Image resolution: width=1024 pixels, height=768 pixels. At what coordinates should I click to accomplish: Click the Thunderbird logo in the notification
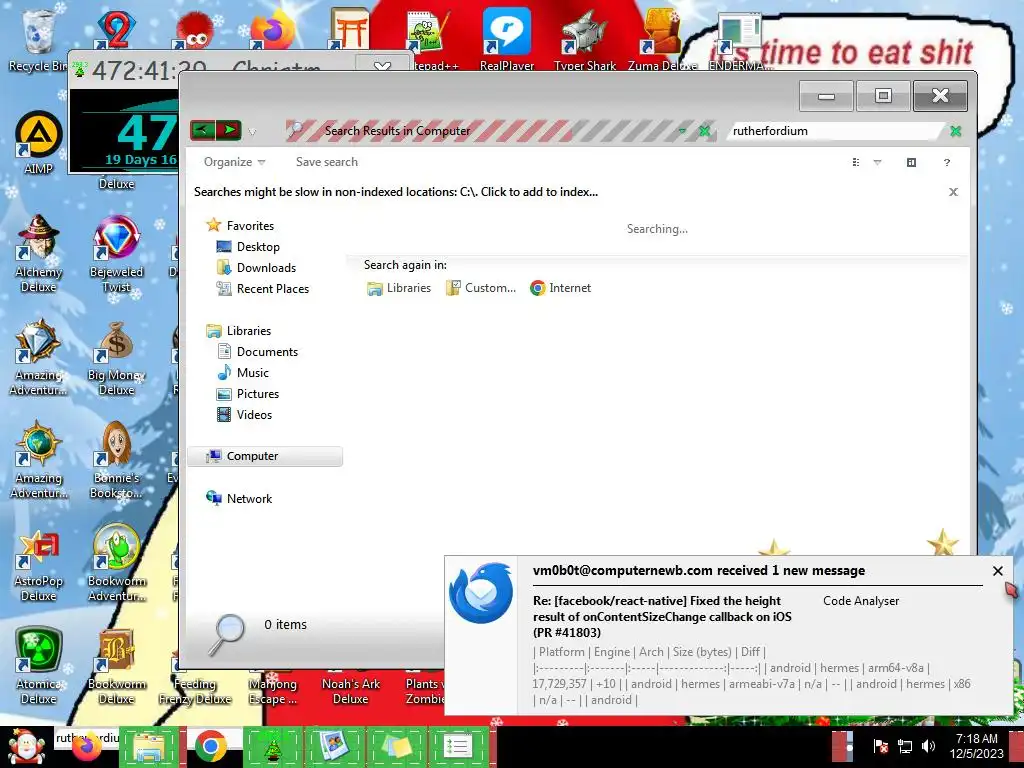(x=481, y=592)
